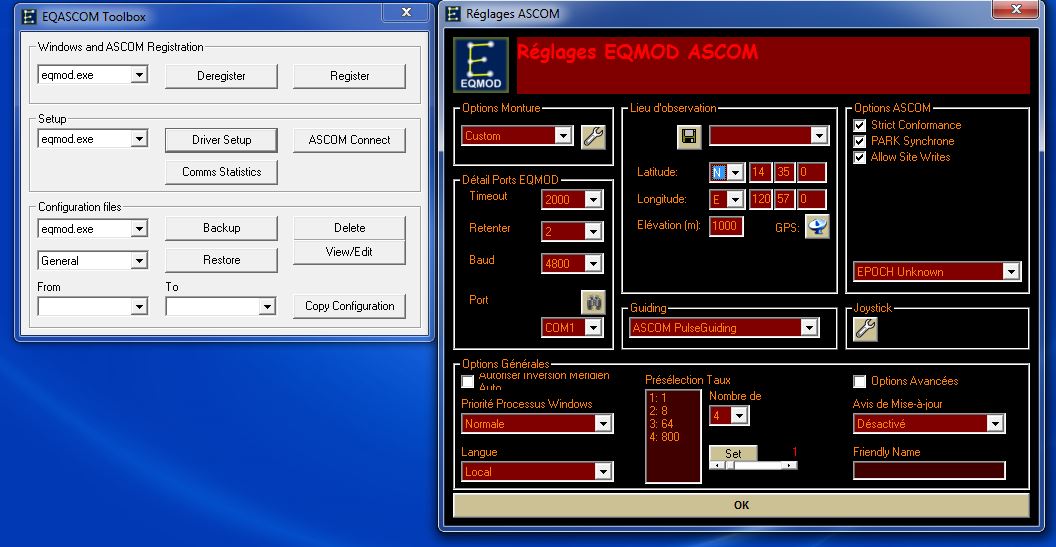The width and height of the screenshot is (1056, 547).
Task: Save observation site with floppy disk icon
Action: pos(689,137)
